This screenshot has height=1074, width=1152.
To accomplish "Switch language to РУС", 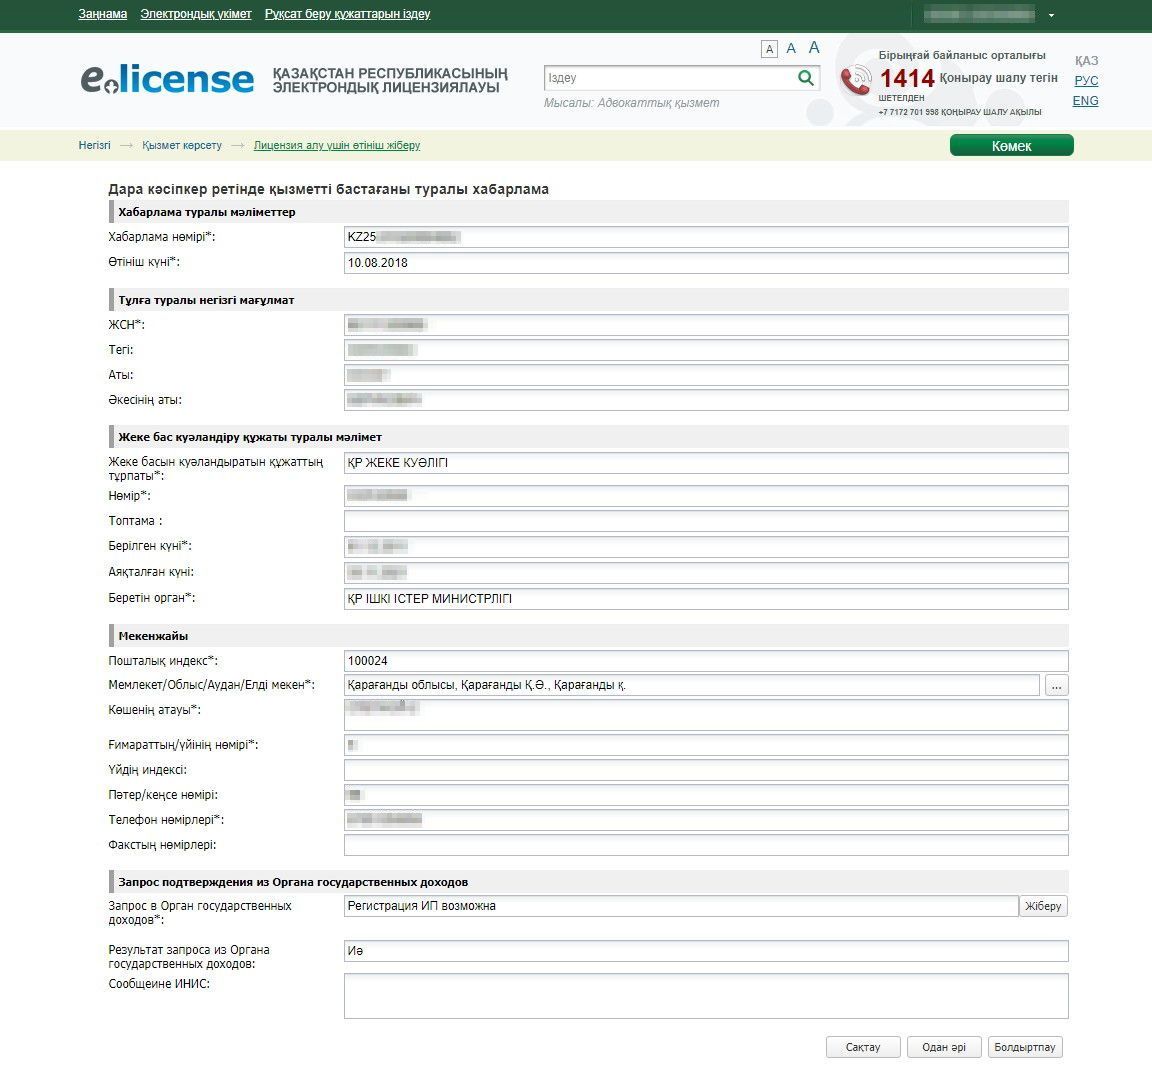I will (1086, 81).
